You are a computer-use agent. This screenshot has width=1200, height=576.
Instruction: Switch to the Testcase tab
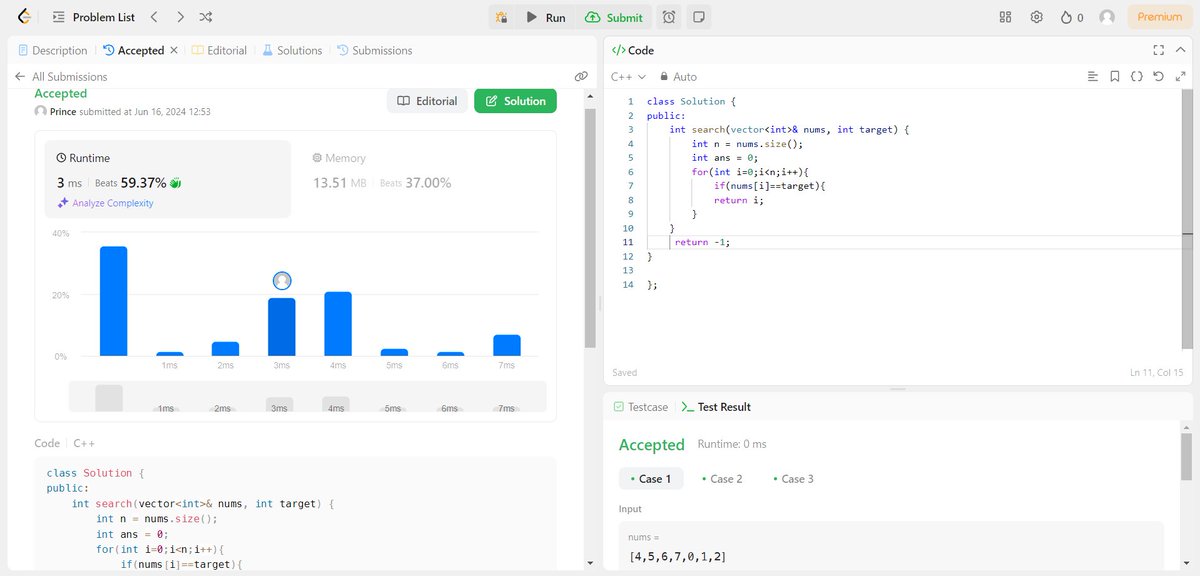tap(639, 407)
